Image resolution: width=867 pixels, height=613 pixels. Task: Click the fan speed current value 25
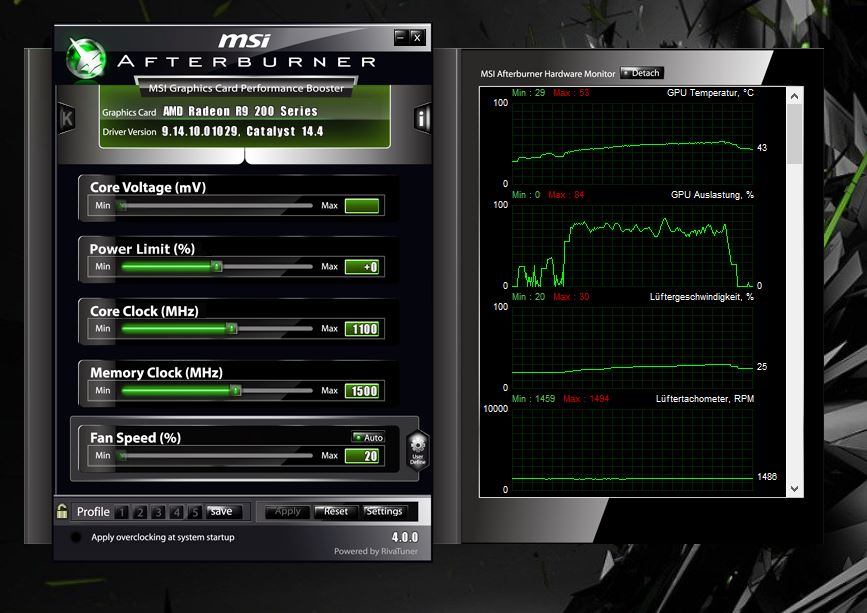pos(762,366)
